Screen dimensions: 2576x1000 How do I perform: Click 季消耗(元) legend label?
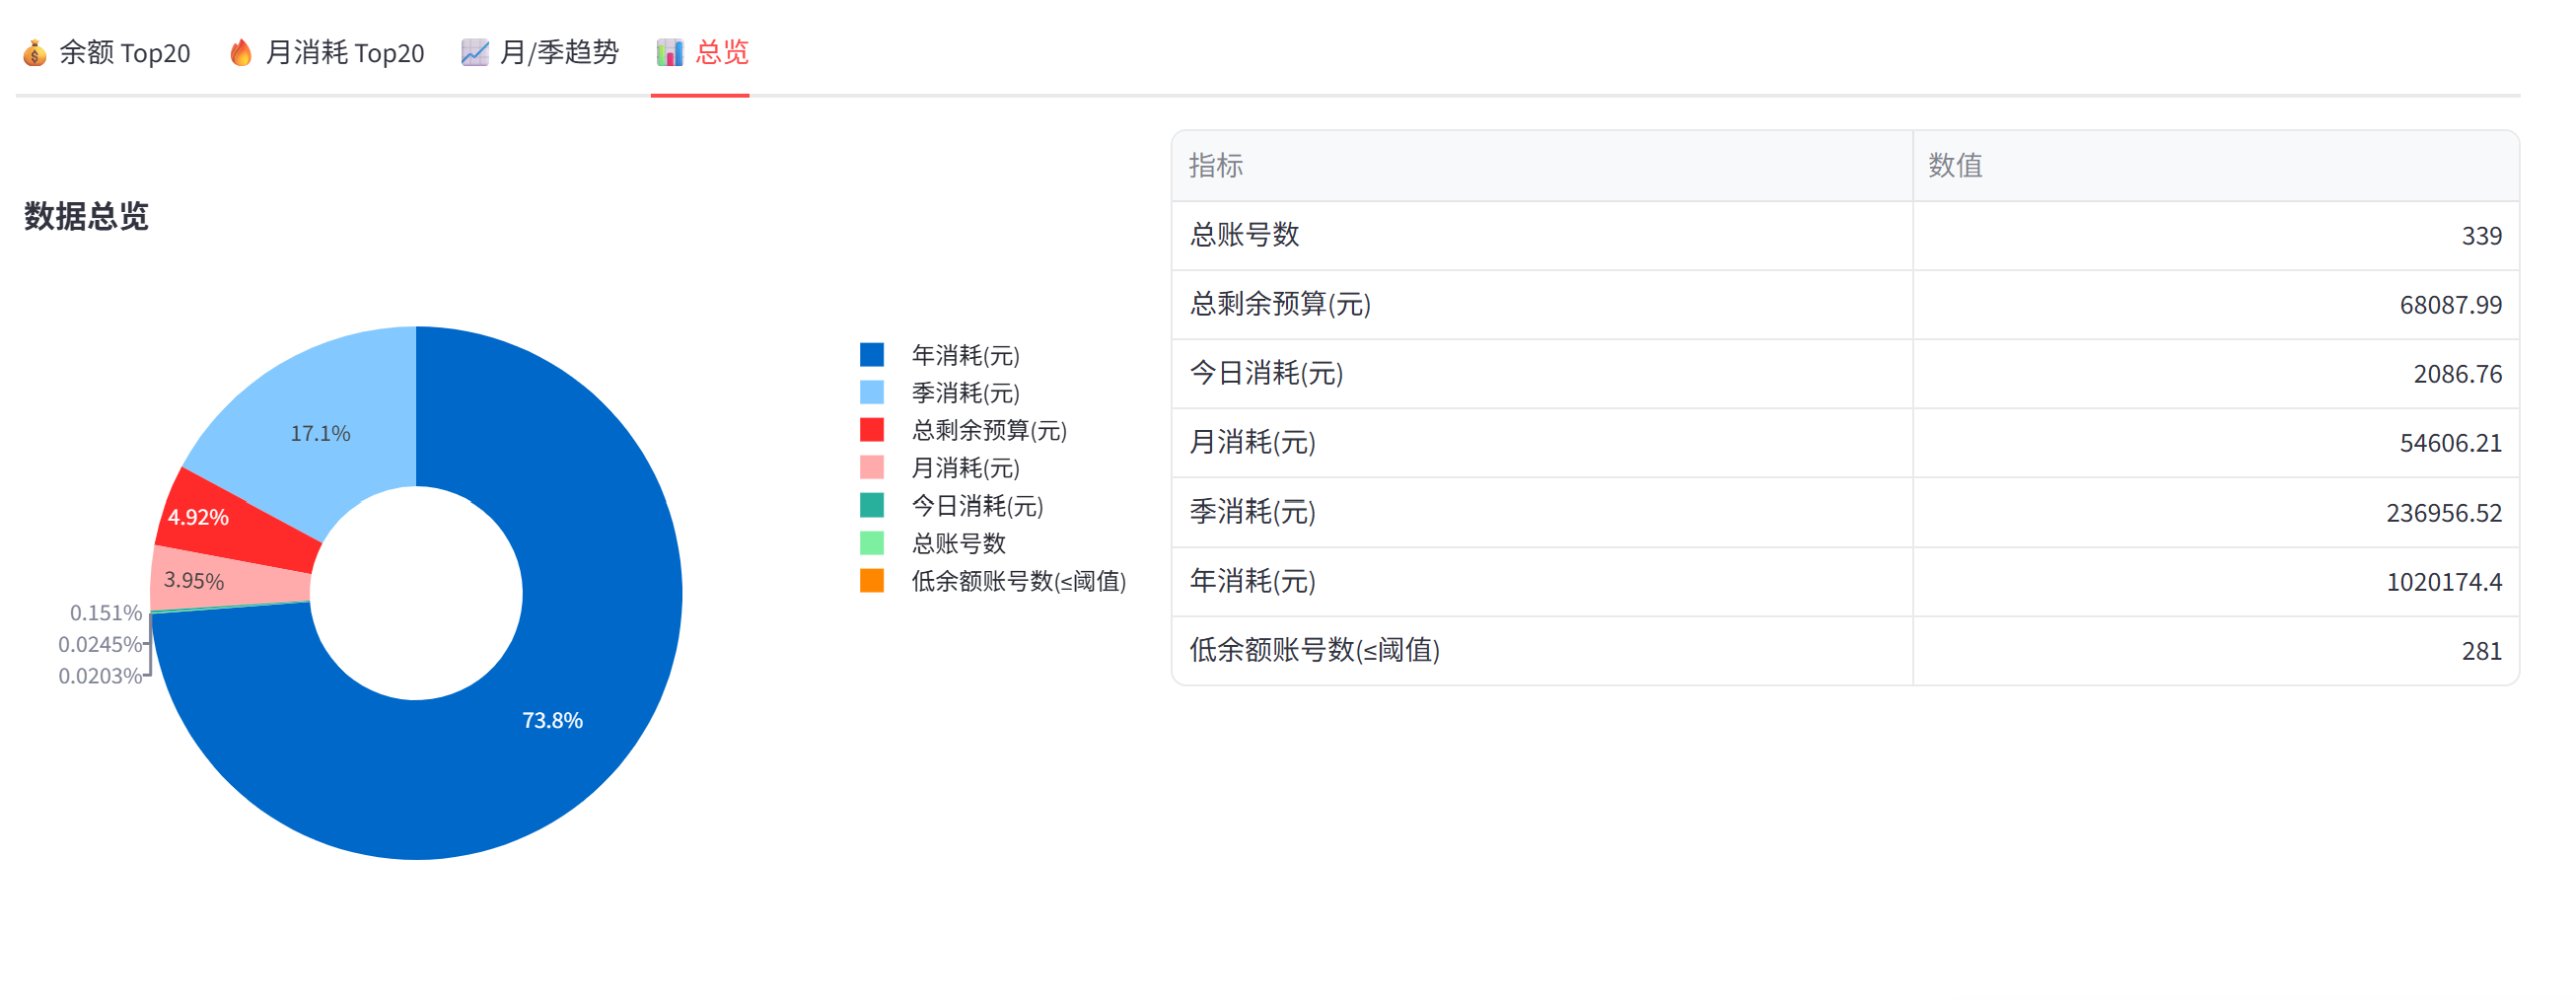[965, 392]
